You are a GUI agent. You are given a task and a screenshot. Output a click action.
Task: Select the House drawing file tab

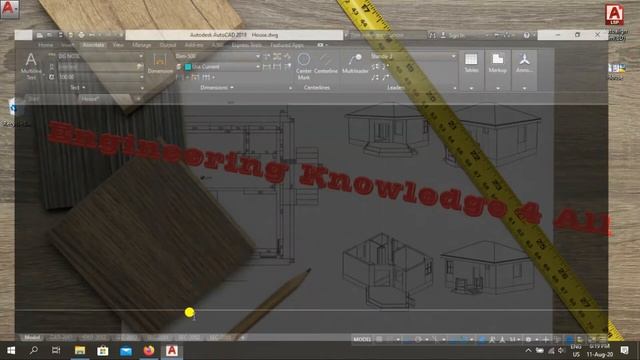click(x=89, y=99)
